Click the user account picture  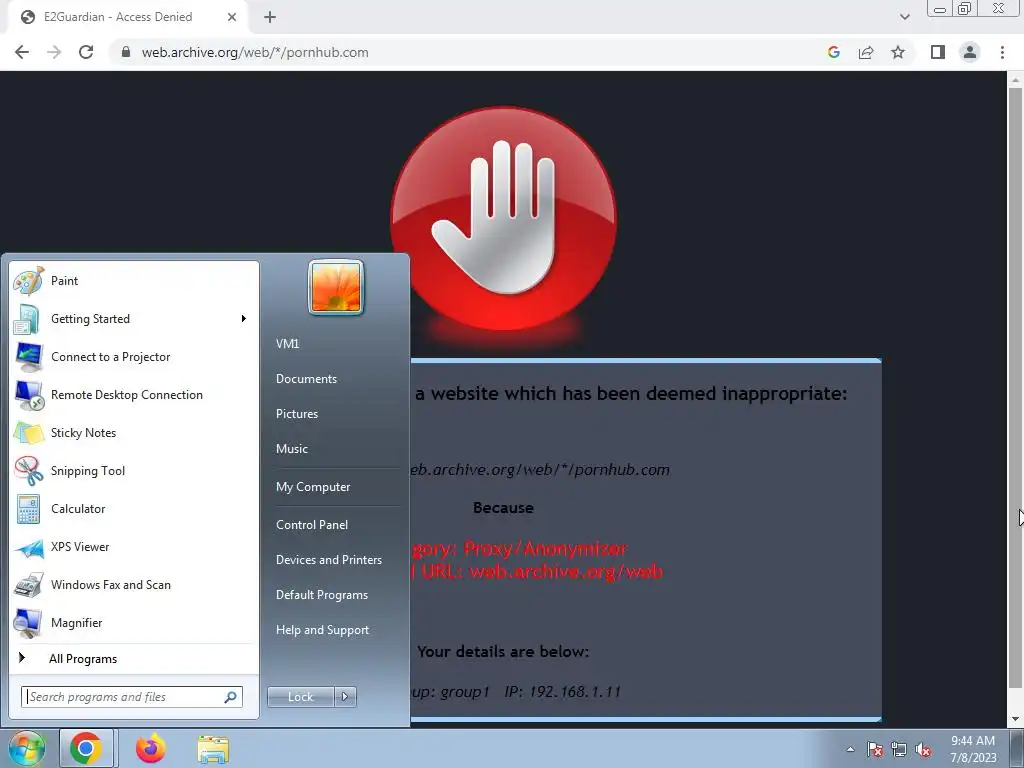click(x=336, y=287)
